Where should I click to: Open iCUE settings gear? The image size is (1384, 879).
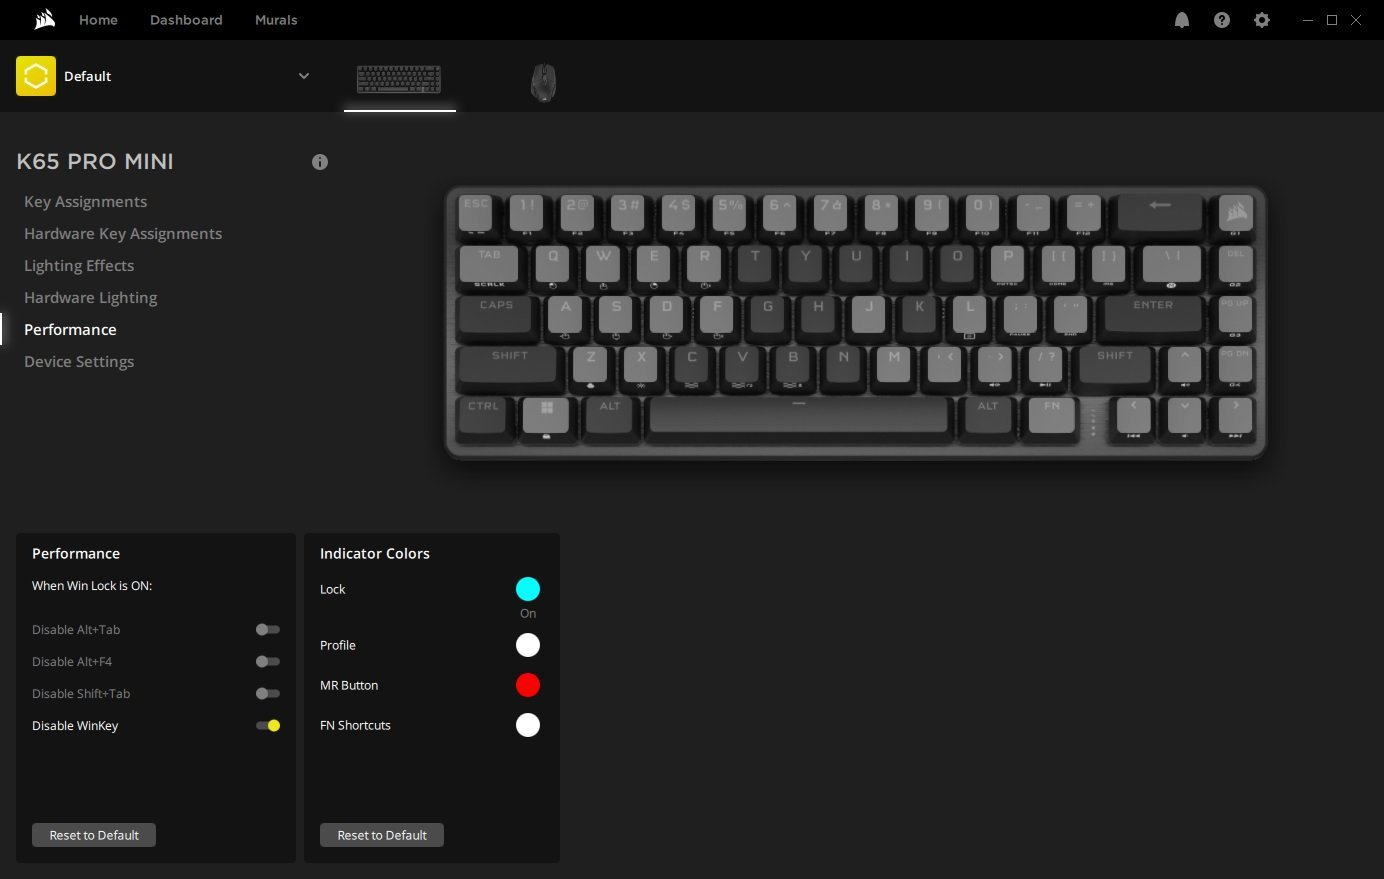click(1262, 20)
